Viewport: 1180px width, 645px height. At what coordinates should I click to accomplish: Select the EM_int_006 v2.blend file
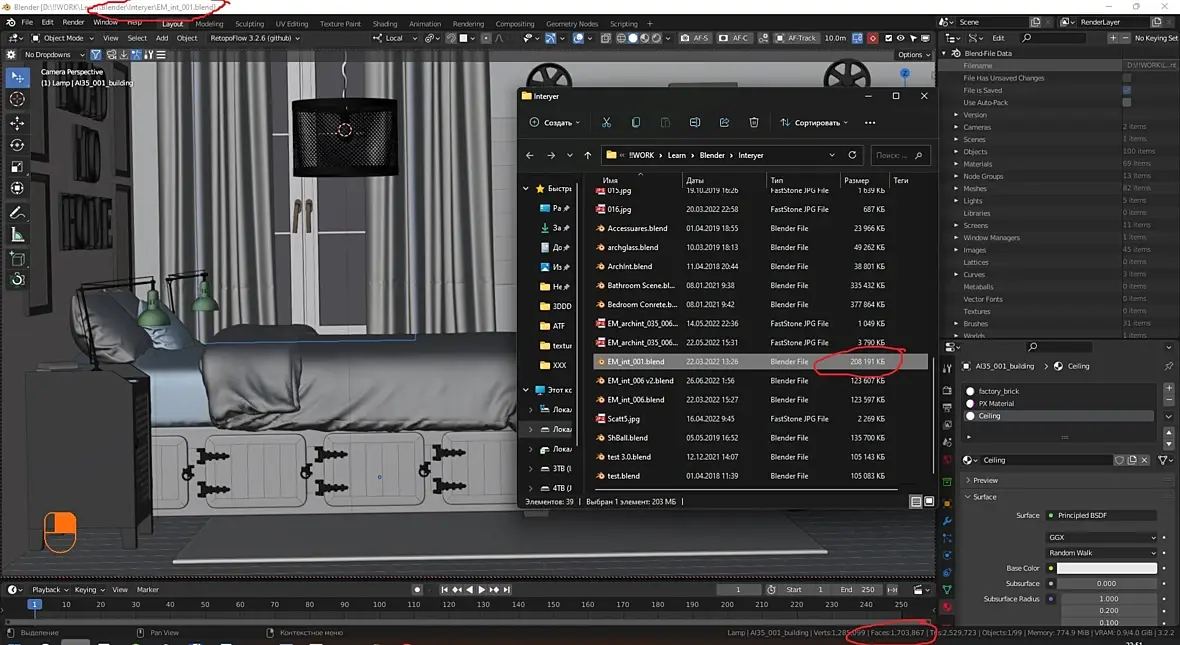[640, 381]
